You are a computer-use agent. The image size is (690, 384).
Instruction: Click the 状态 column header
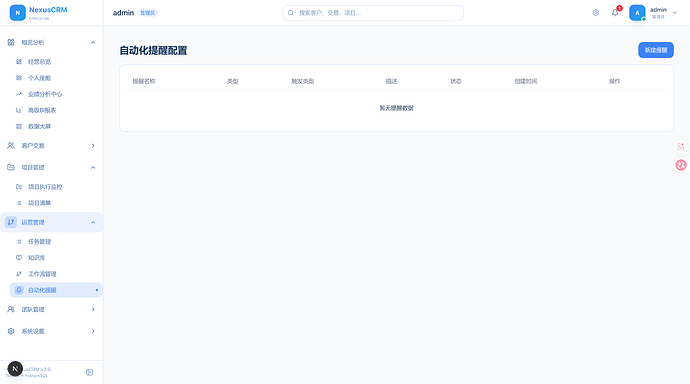point(456,81)
